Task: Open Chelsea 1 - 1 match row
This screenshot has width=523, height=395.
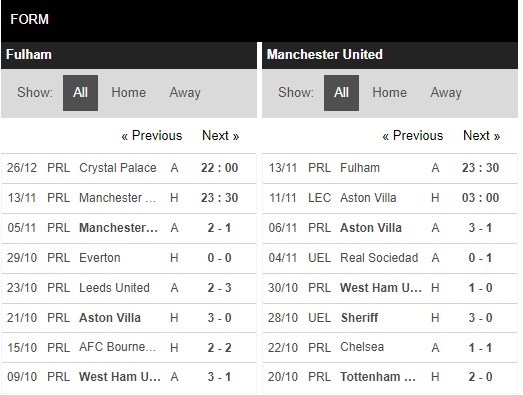Action: click(x=390, y=348)
